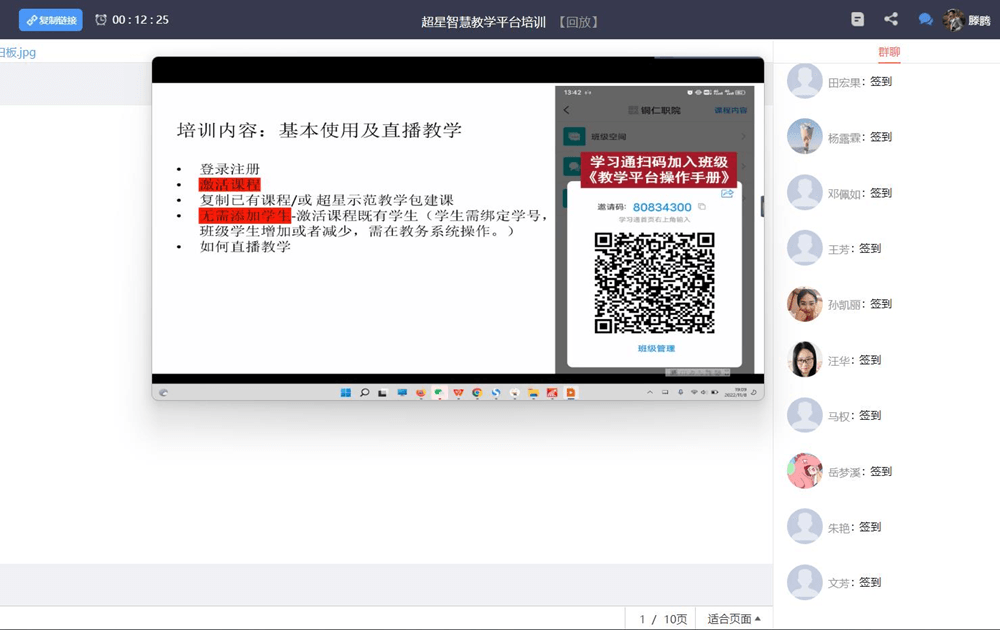The image size is (1000, 630).
Task: Click the 复制链接 copy link button
Action: (x=51, y=20)
